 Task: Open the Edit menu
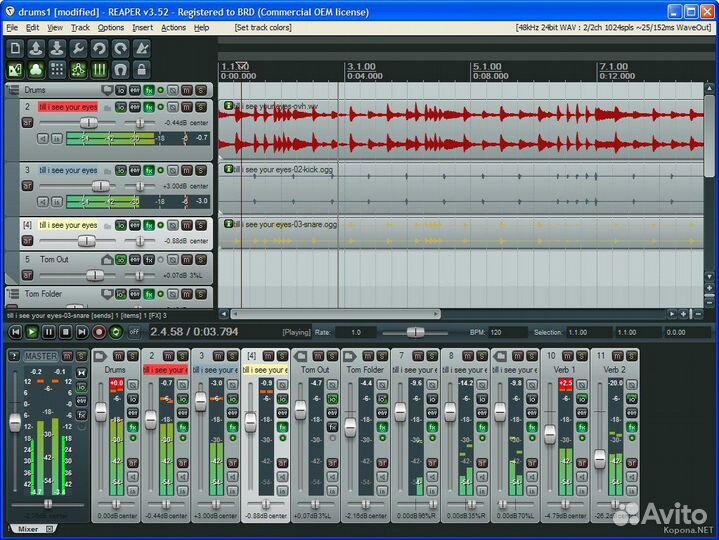(32, 28)
